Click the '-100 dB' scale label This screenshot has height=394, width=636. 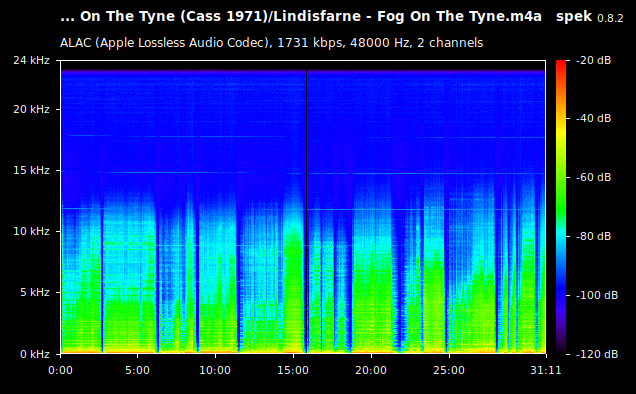click(x=597, y=295)
